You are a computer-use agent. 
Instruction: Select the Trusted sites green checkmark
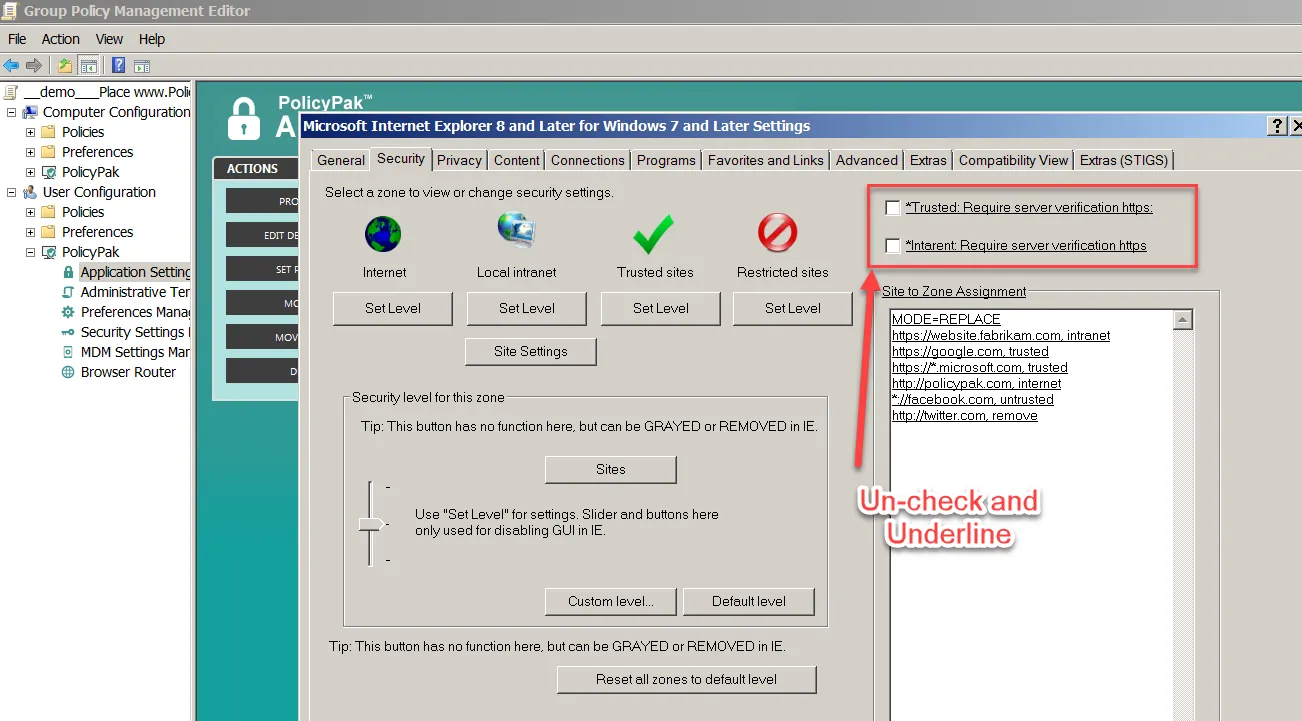654,236
